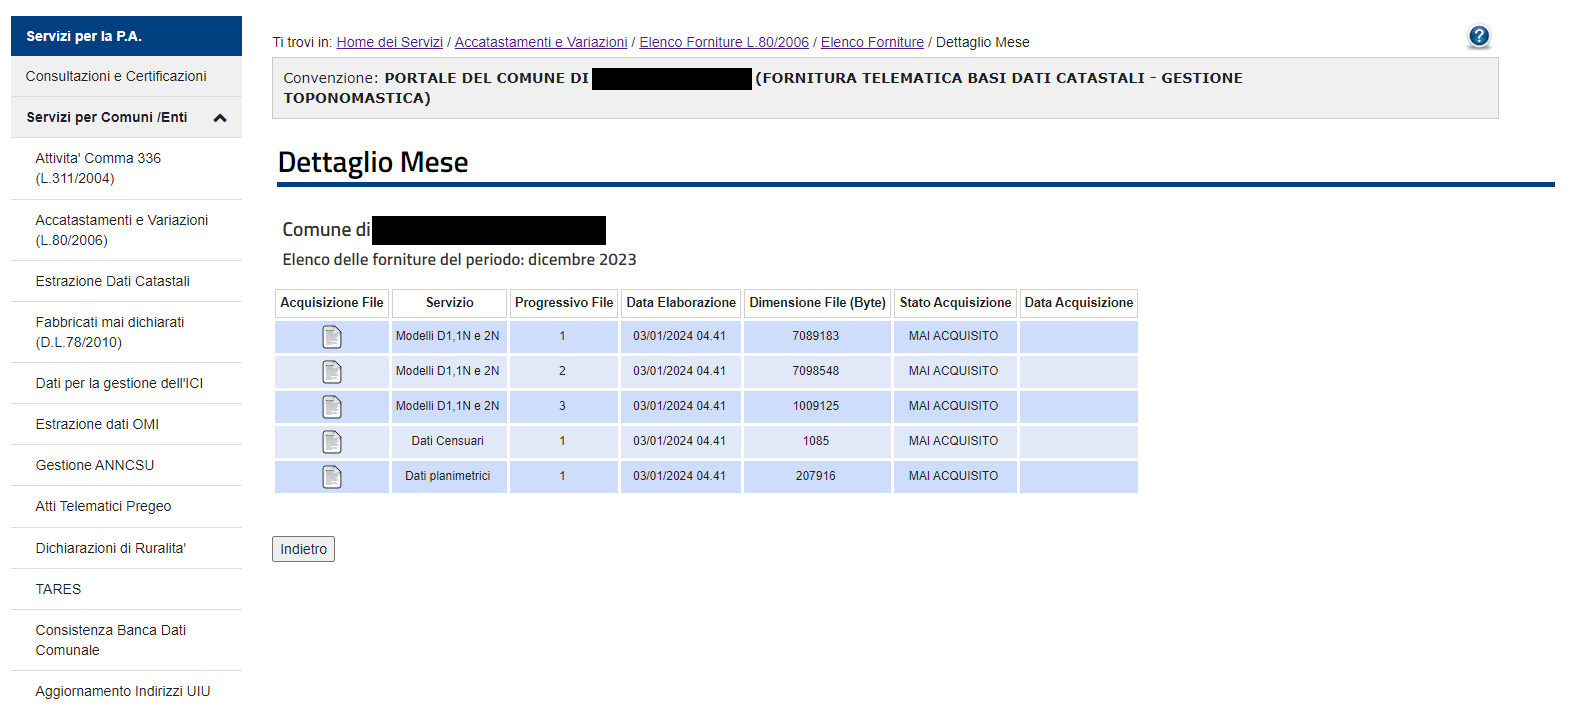Select Attivita' Comma 336 in sidebar
This screenshot has height=711, width=1573.
coord(98,168)
